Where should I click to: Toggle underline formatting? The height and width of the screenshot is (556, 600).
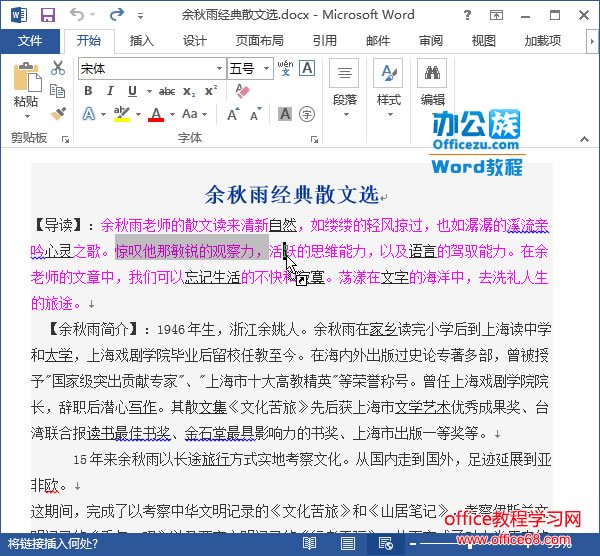point(132,91)
